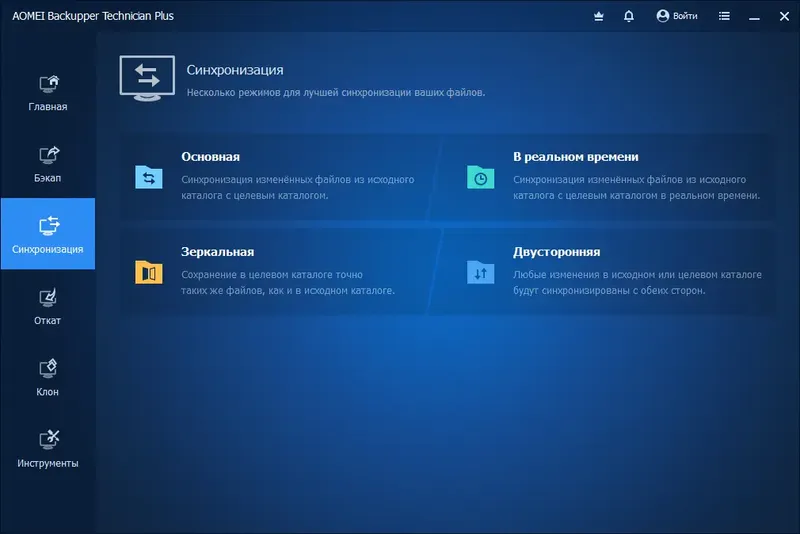This screenshot has width=800, height=534.
Task: Choose the Двусторонняя sync mode title
Action: (x=557, y=252)
